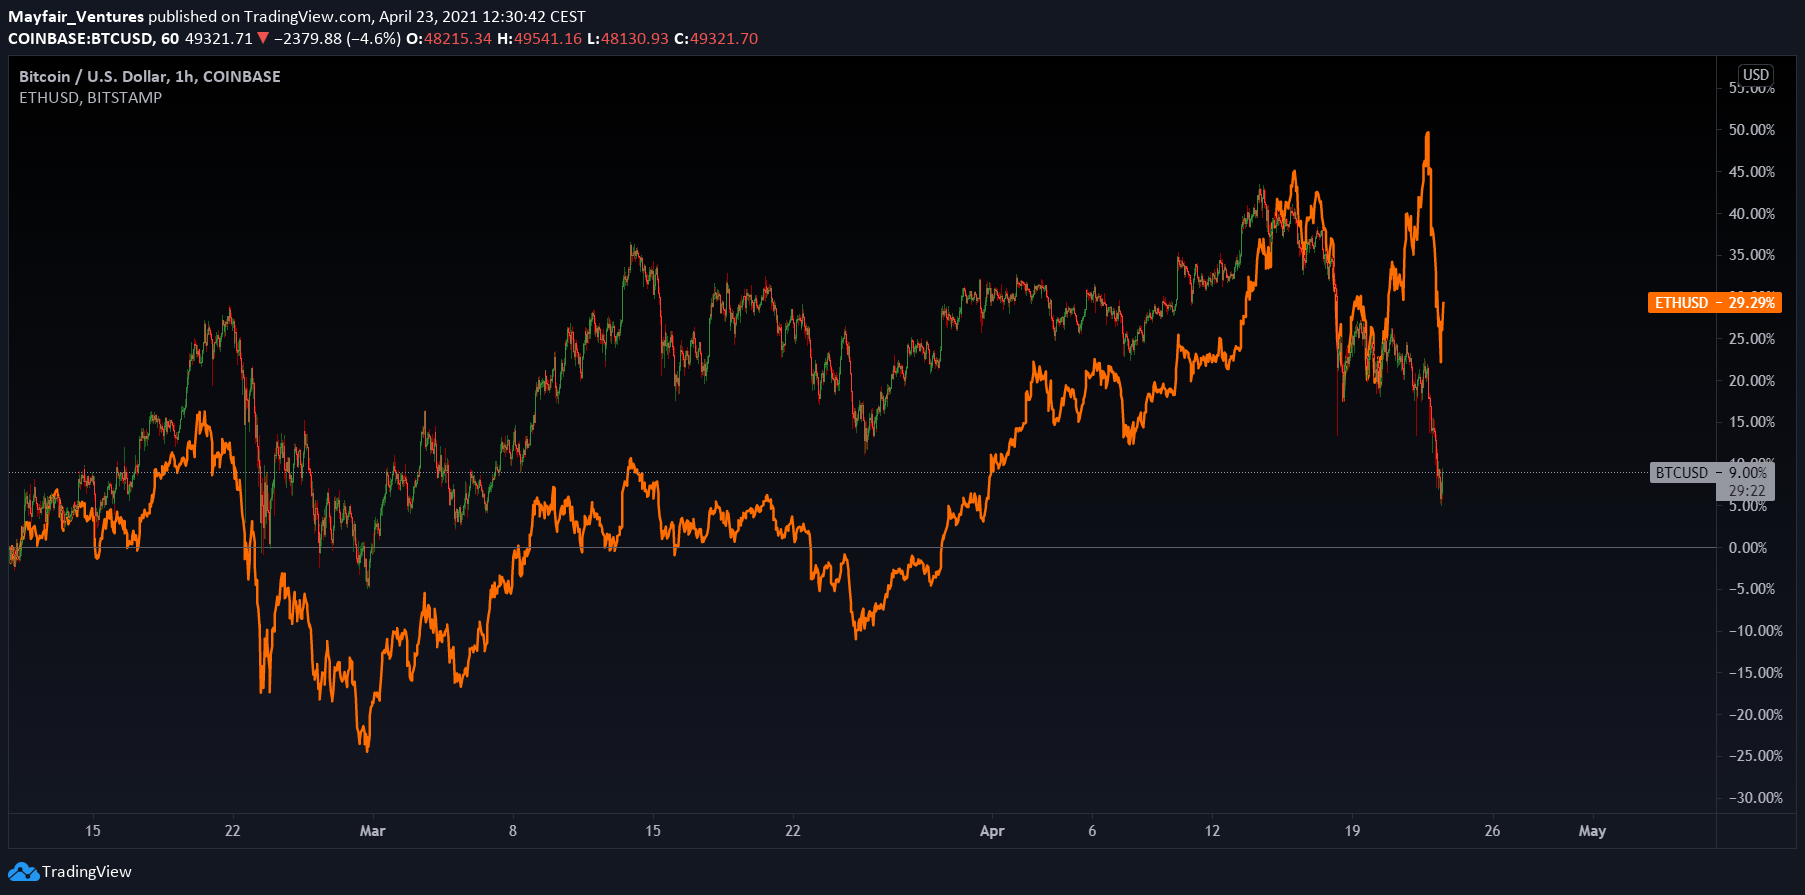Click the Mar date on time axis
Image resolution: width=1805 pixels, height=895 pixels.
pos(372,831)
